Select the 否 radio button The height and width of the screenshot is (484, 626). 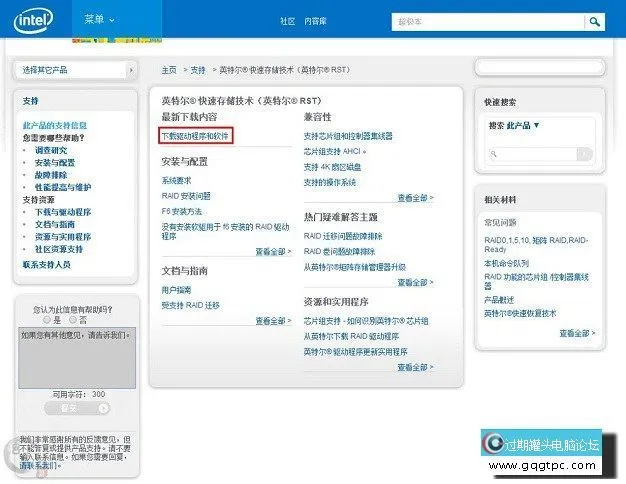click(75, 320)
